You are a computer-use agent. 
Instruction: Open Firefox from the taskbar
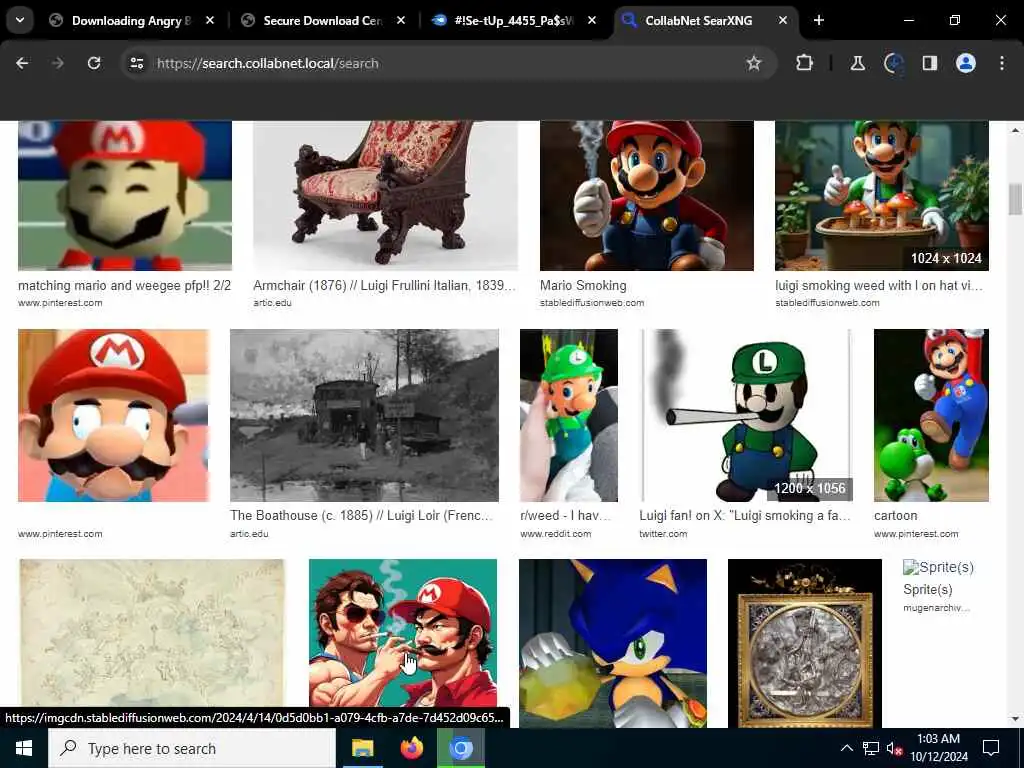411,748
